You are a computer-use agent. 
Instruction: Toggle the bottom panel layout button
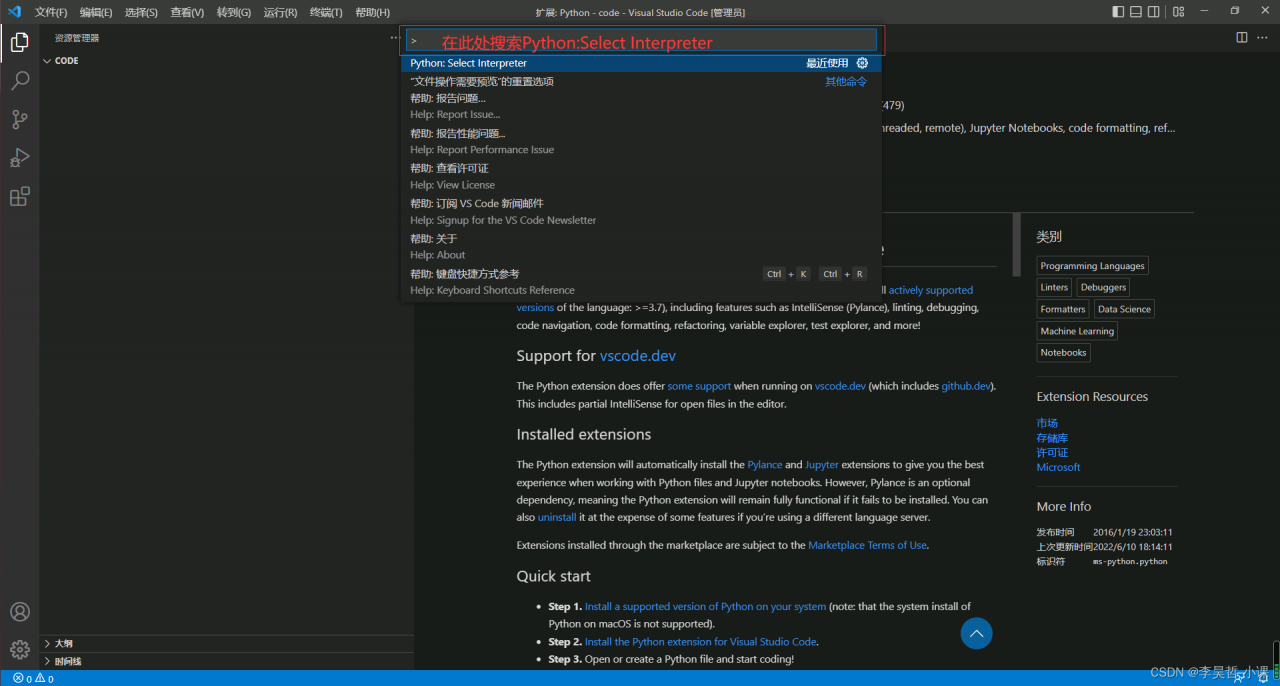pos(1136,12)
